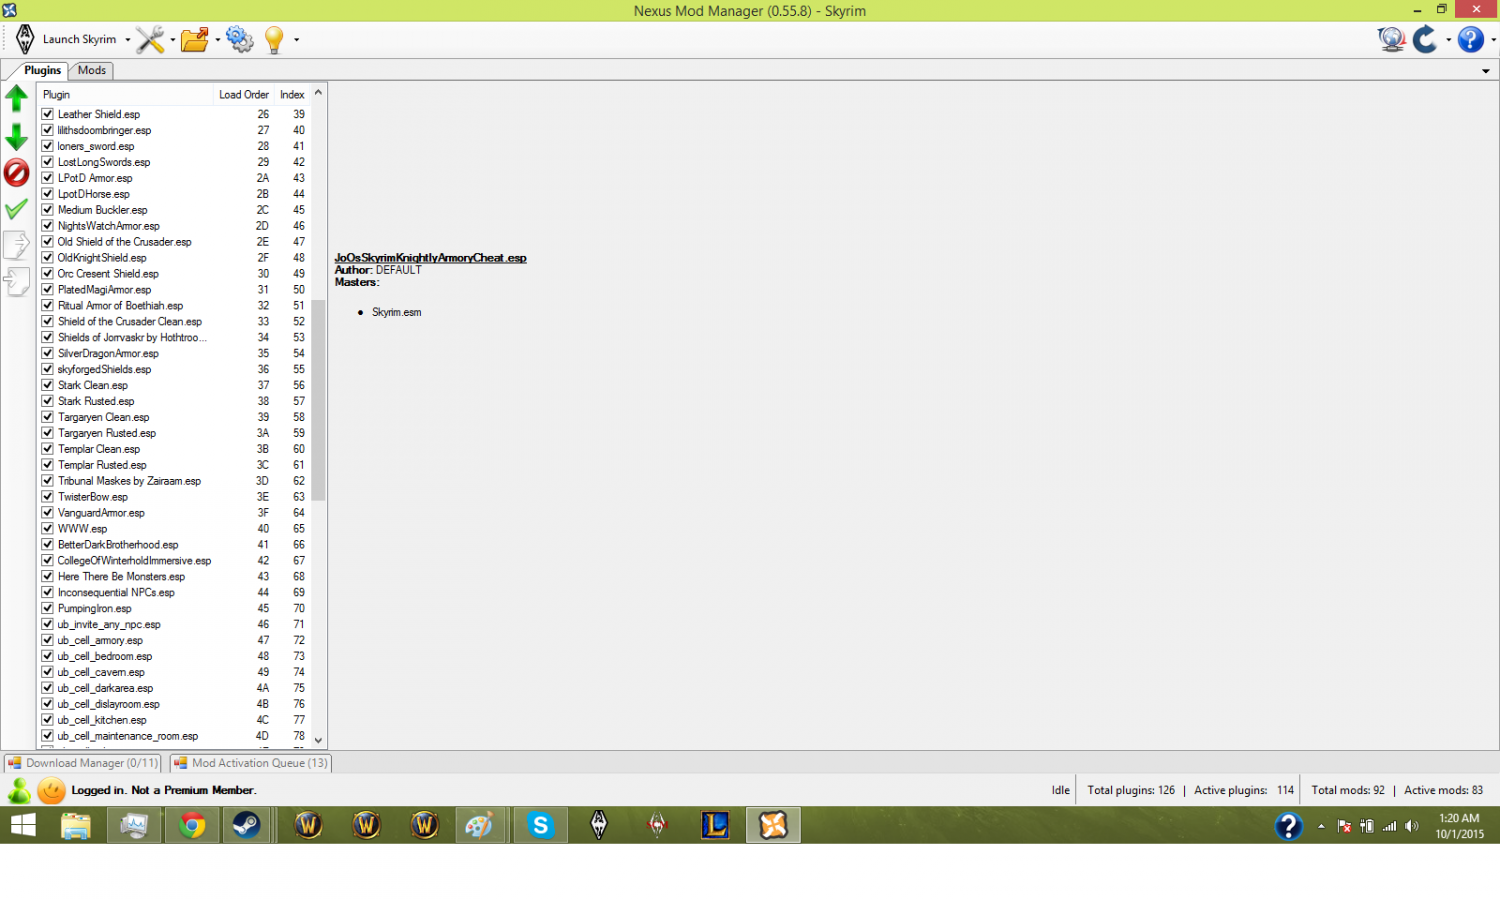
Task: Uncheck the Leather Shield.esp plugin
Action: [47, 114]
